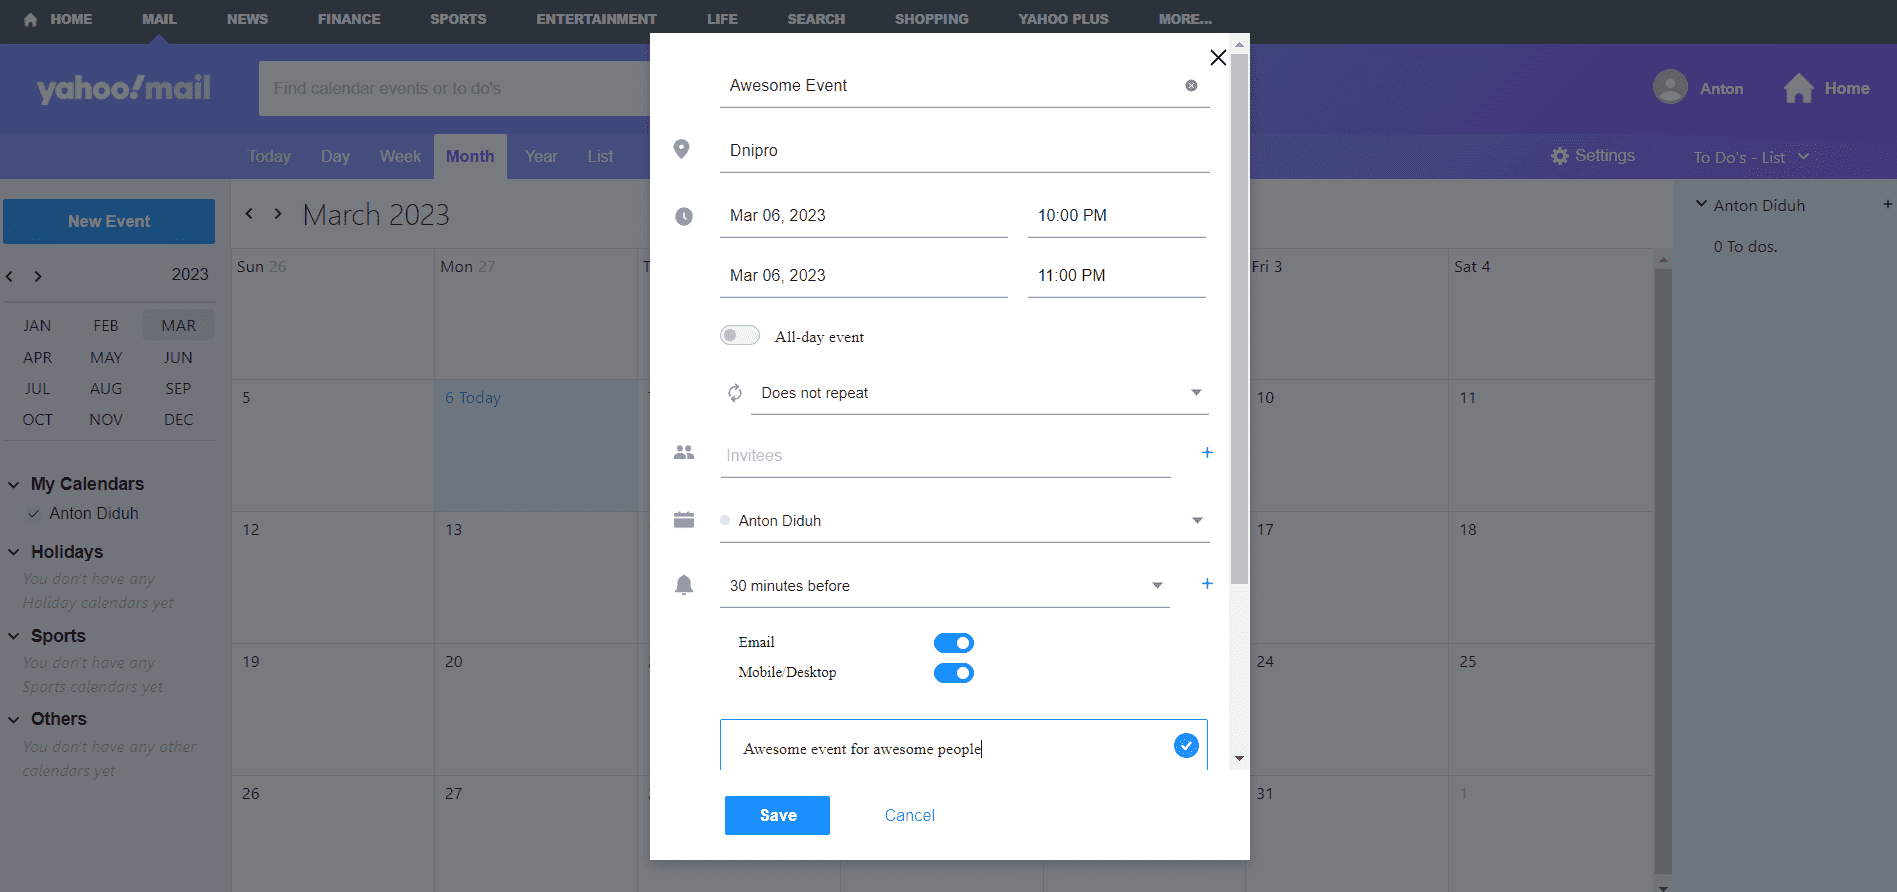Click the plus icon to add invitees

1207,453
